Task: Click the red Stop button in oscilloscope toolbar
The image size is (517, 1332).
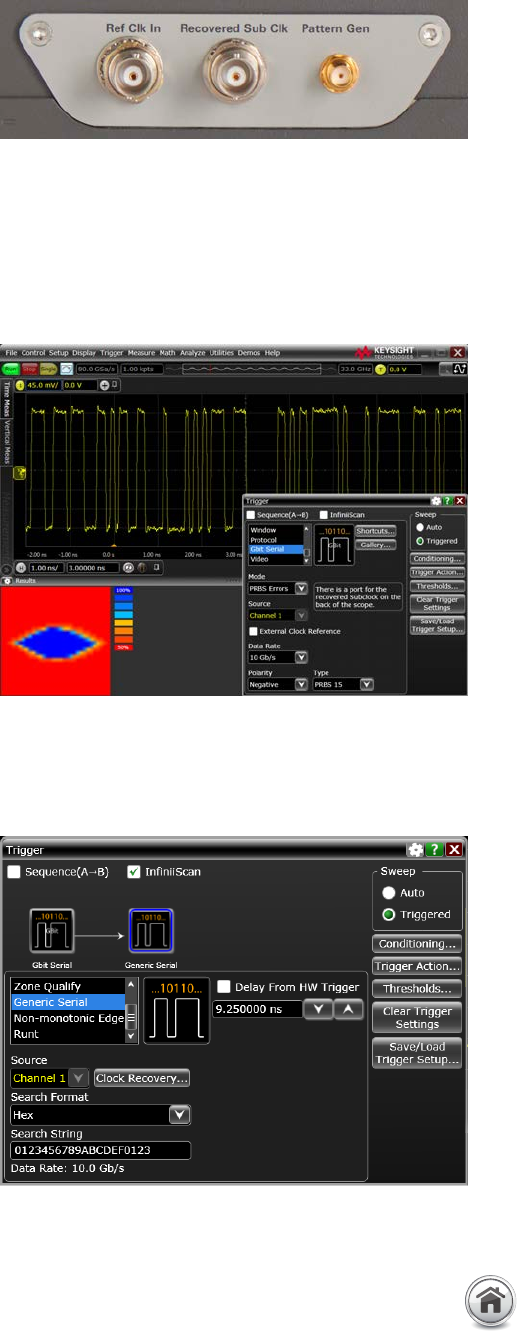Action: (x=29, y=369)
